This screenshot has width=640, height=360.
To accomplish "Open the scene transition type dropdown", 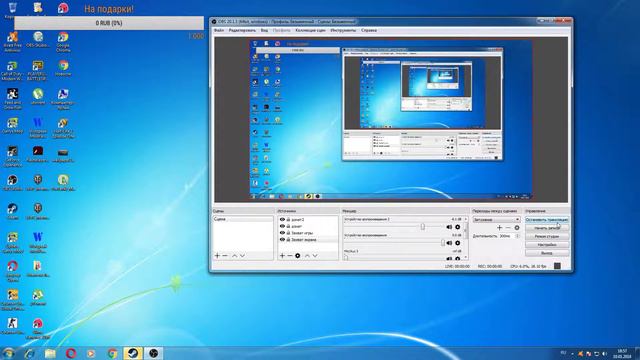I will [x=496, y=220].
